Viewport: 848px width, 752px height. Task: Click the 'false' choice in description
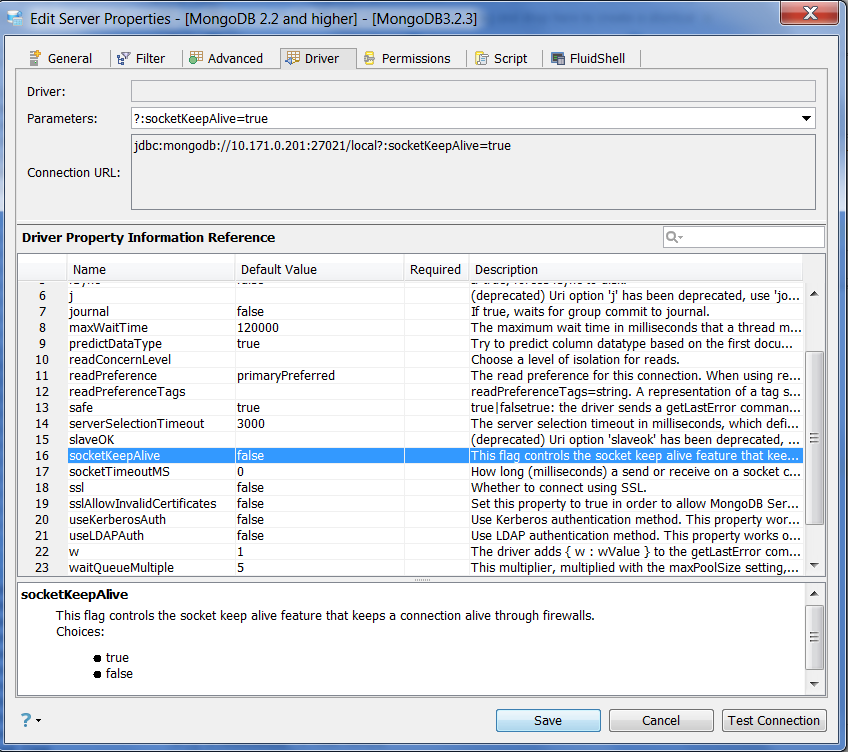pyautogui.click(x=119, y=674)
